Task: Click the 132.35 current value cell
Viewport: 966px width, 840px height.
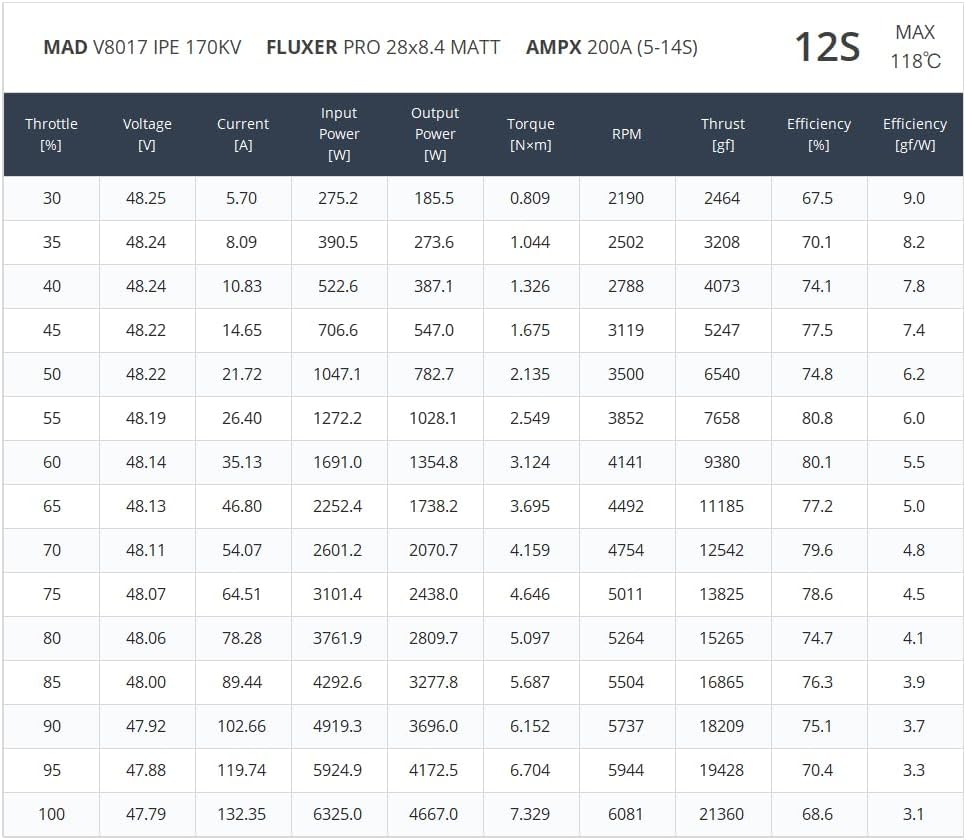Action: [242, 814]
